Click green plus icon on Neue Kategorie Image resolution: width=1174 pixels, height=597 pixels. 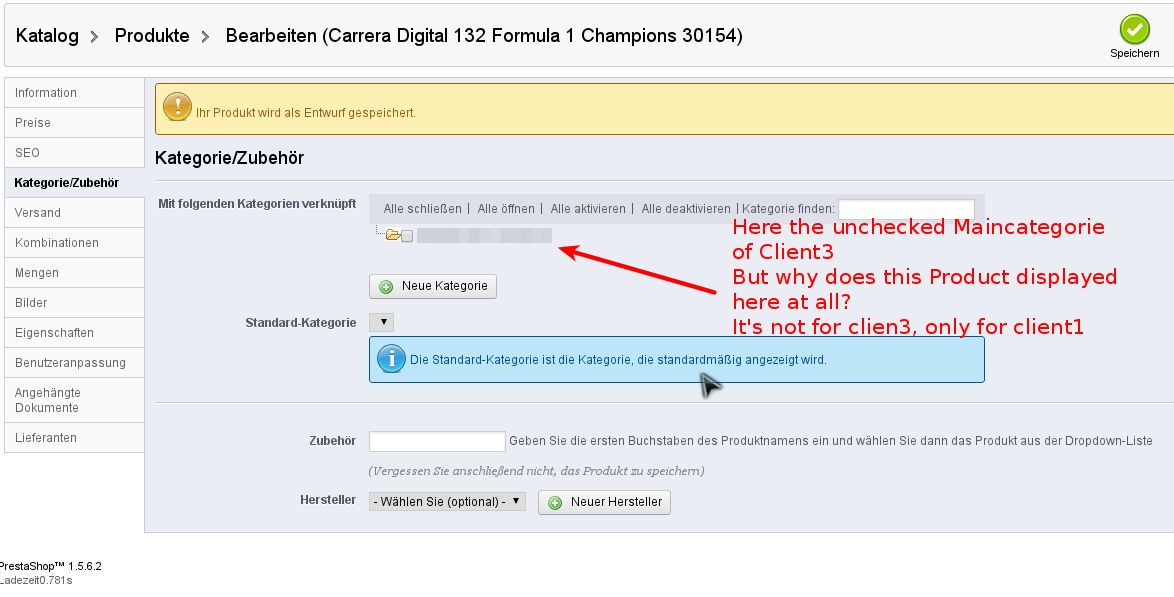386,287
